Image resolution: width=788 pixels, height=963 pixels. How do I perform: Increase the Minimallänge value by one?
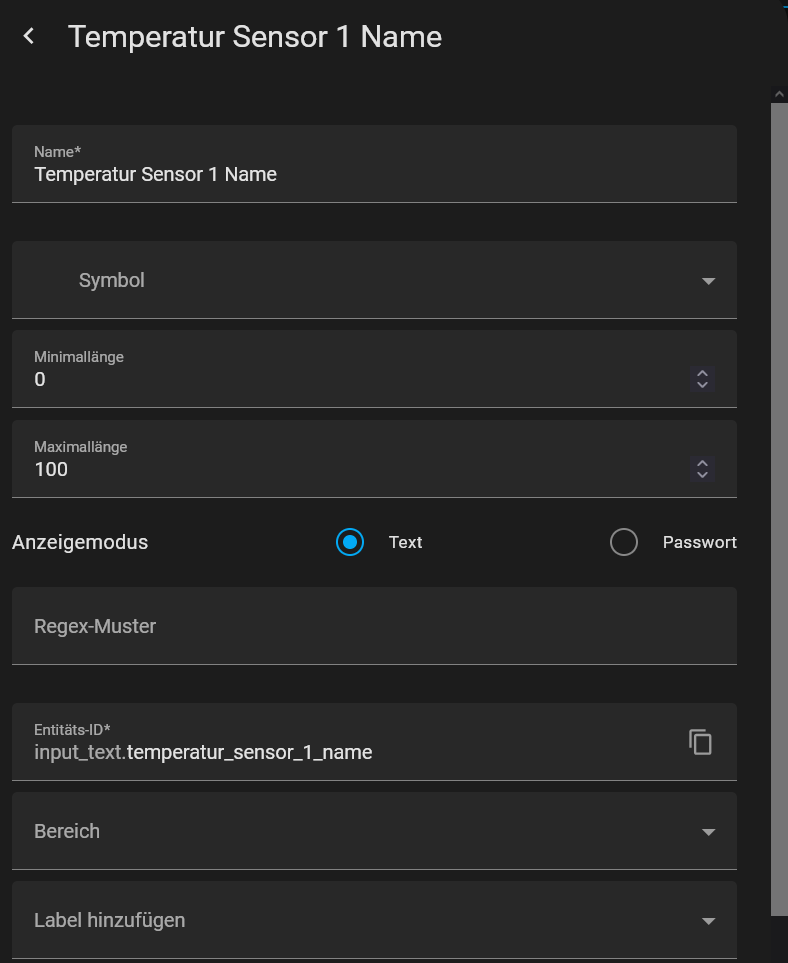(703, 373)
